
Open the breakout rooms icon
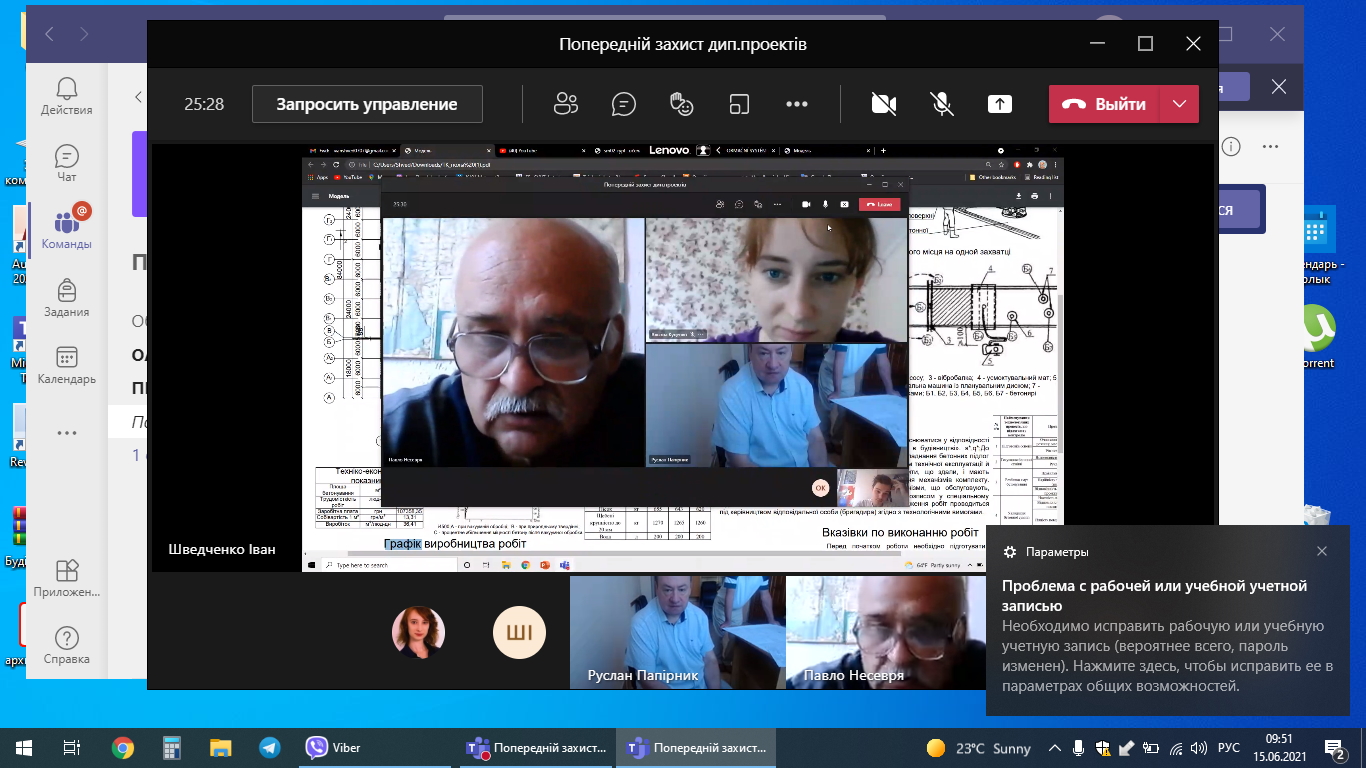[739, 104]
